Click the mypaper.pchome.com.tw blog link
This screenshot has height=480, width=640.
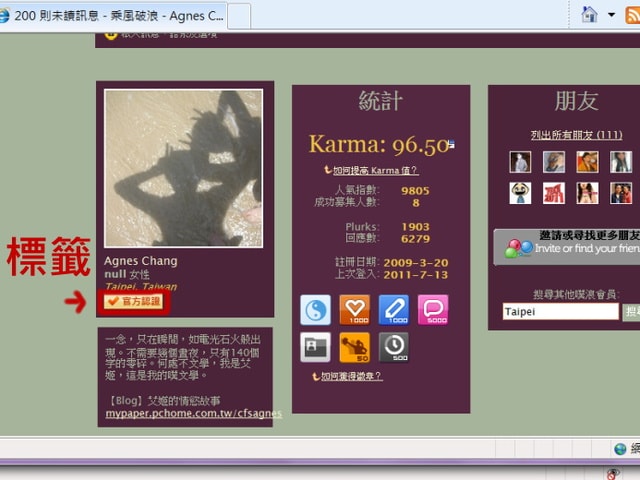click(x=194, y=412)
